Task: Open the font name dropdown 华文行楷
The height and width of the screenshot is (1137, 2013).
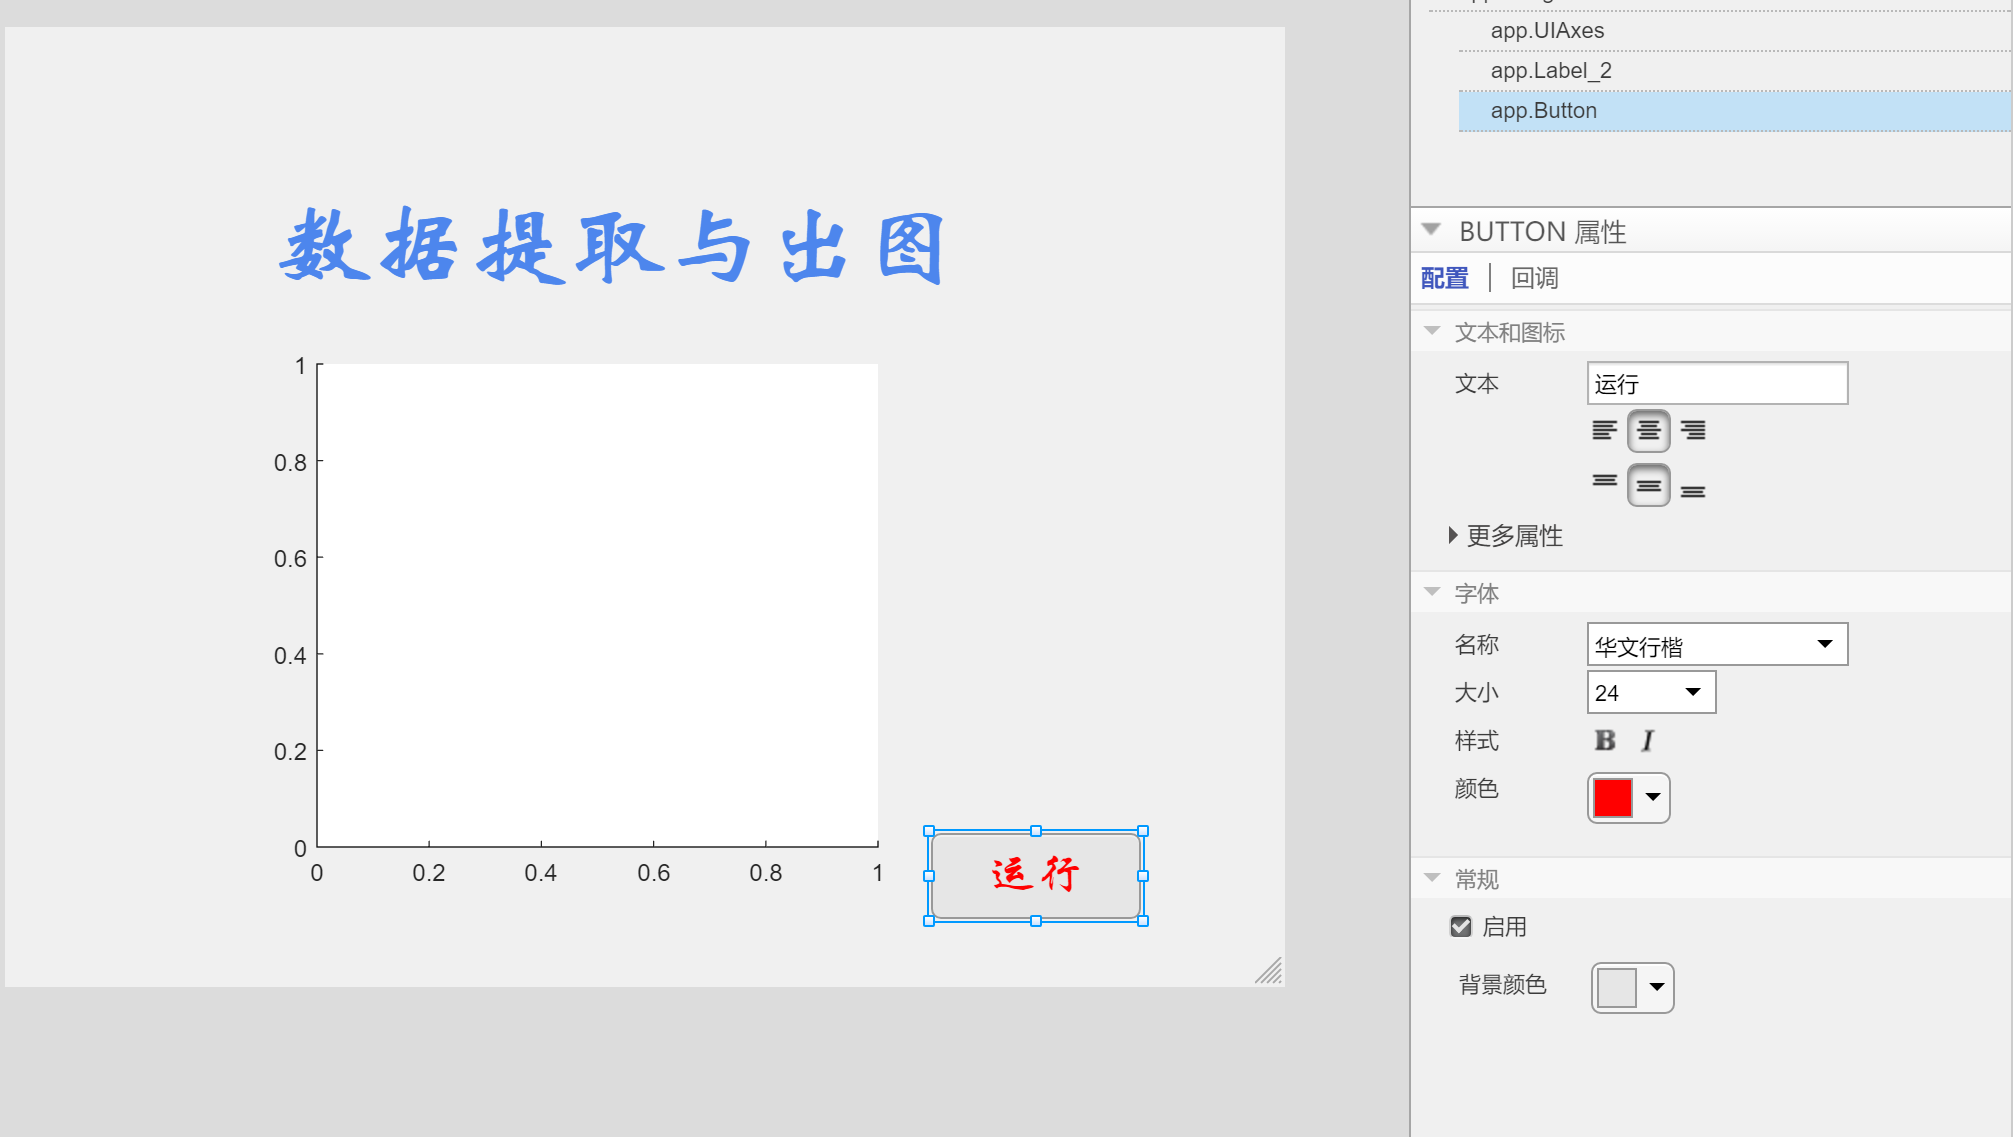Action: (x=1826, y=644)
